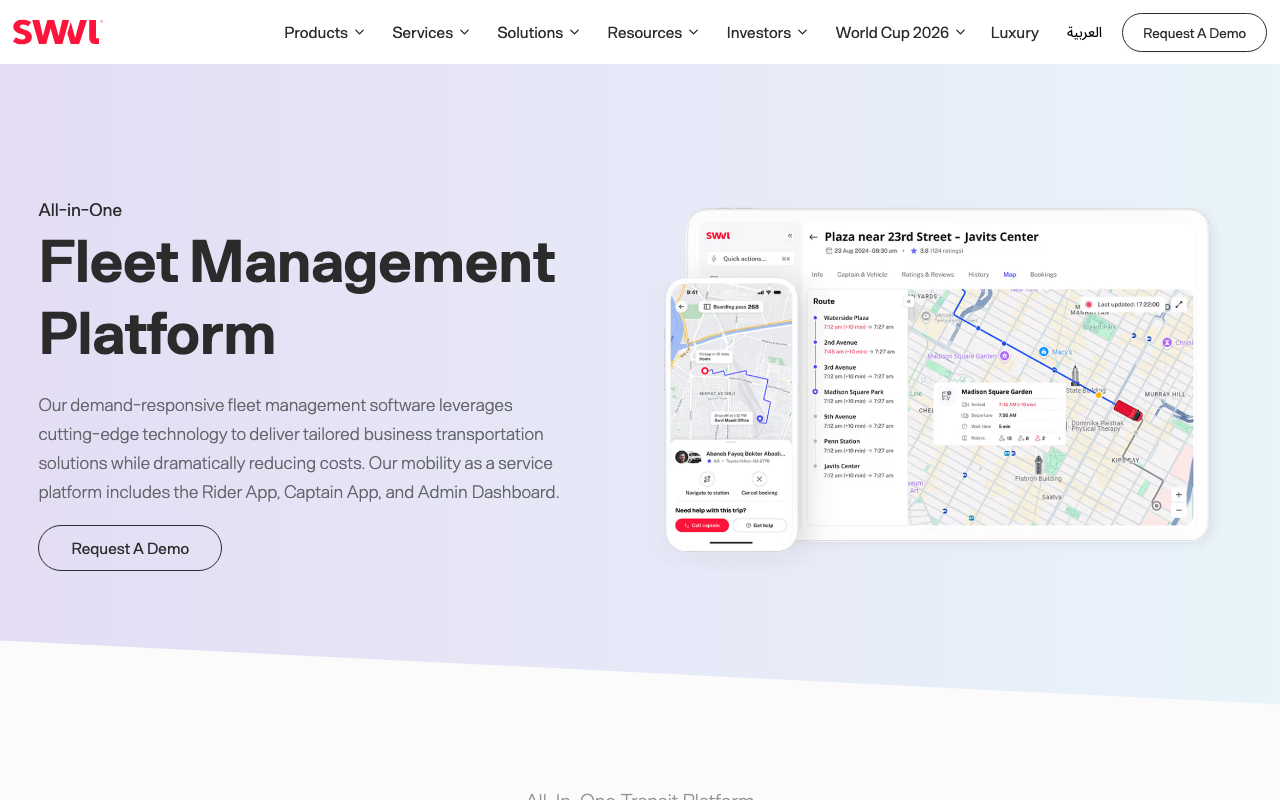Click the map zoom in plus button
1280x800 pixels.
coord(1178,495)
